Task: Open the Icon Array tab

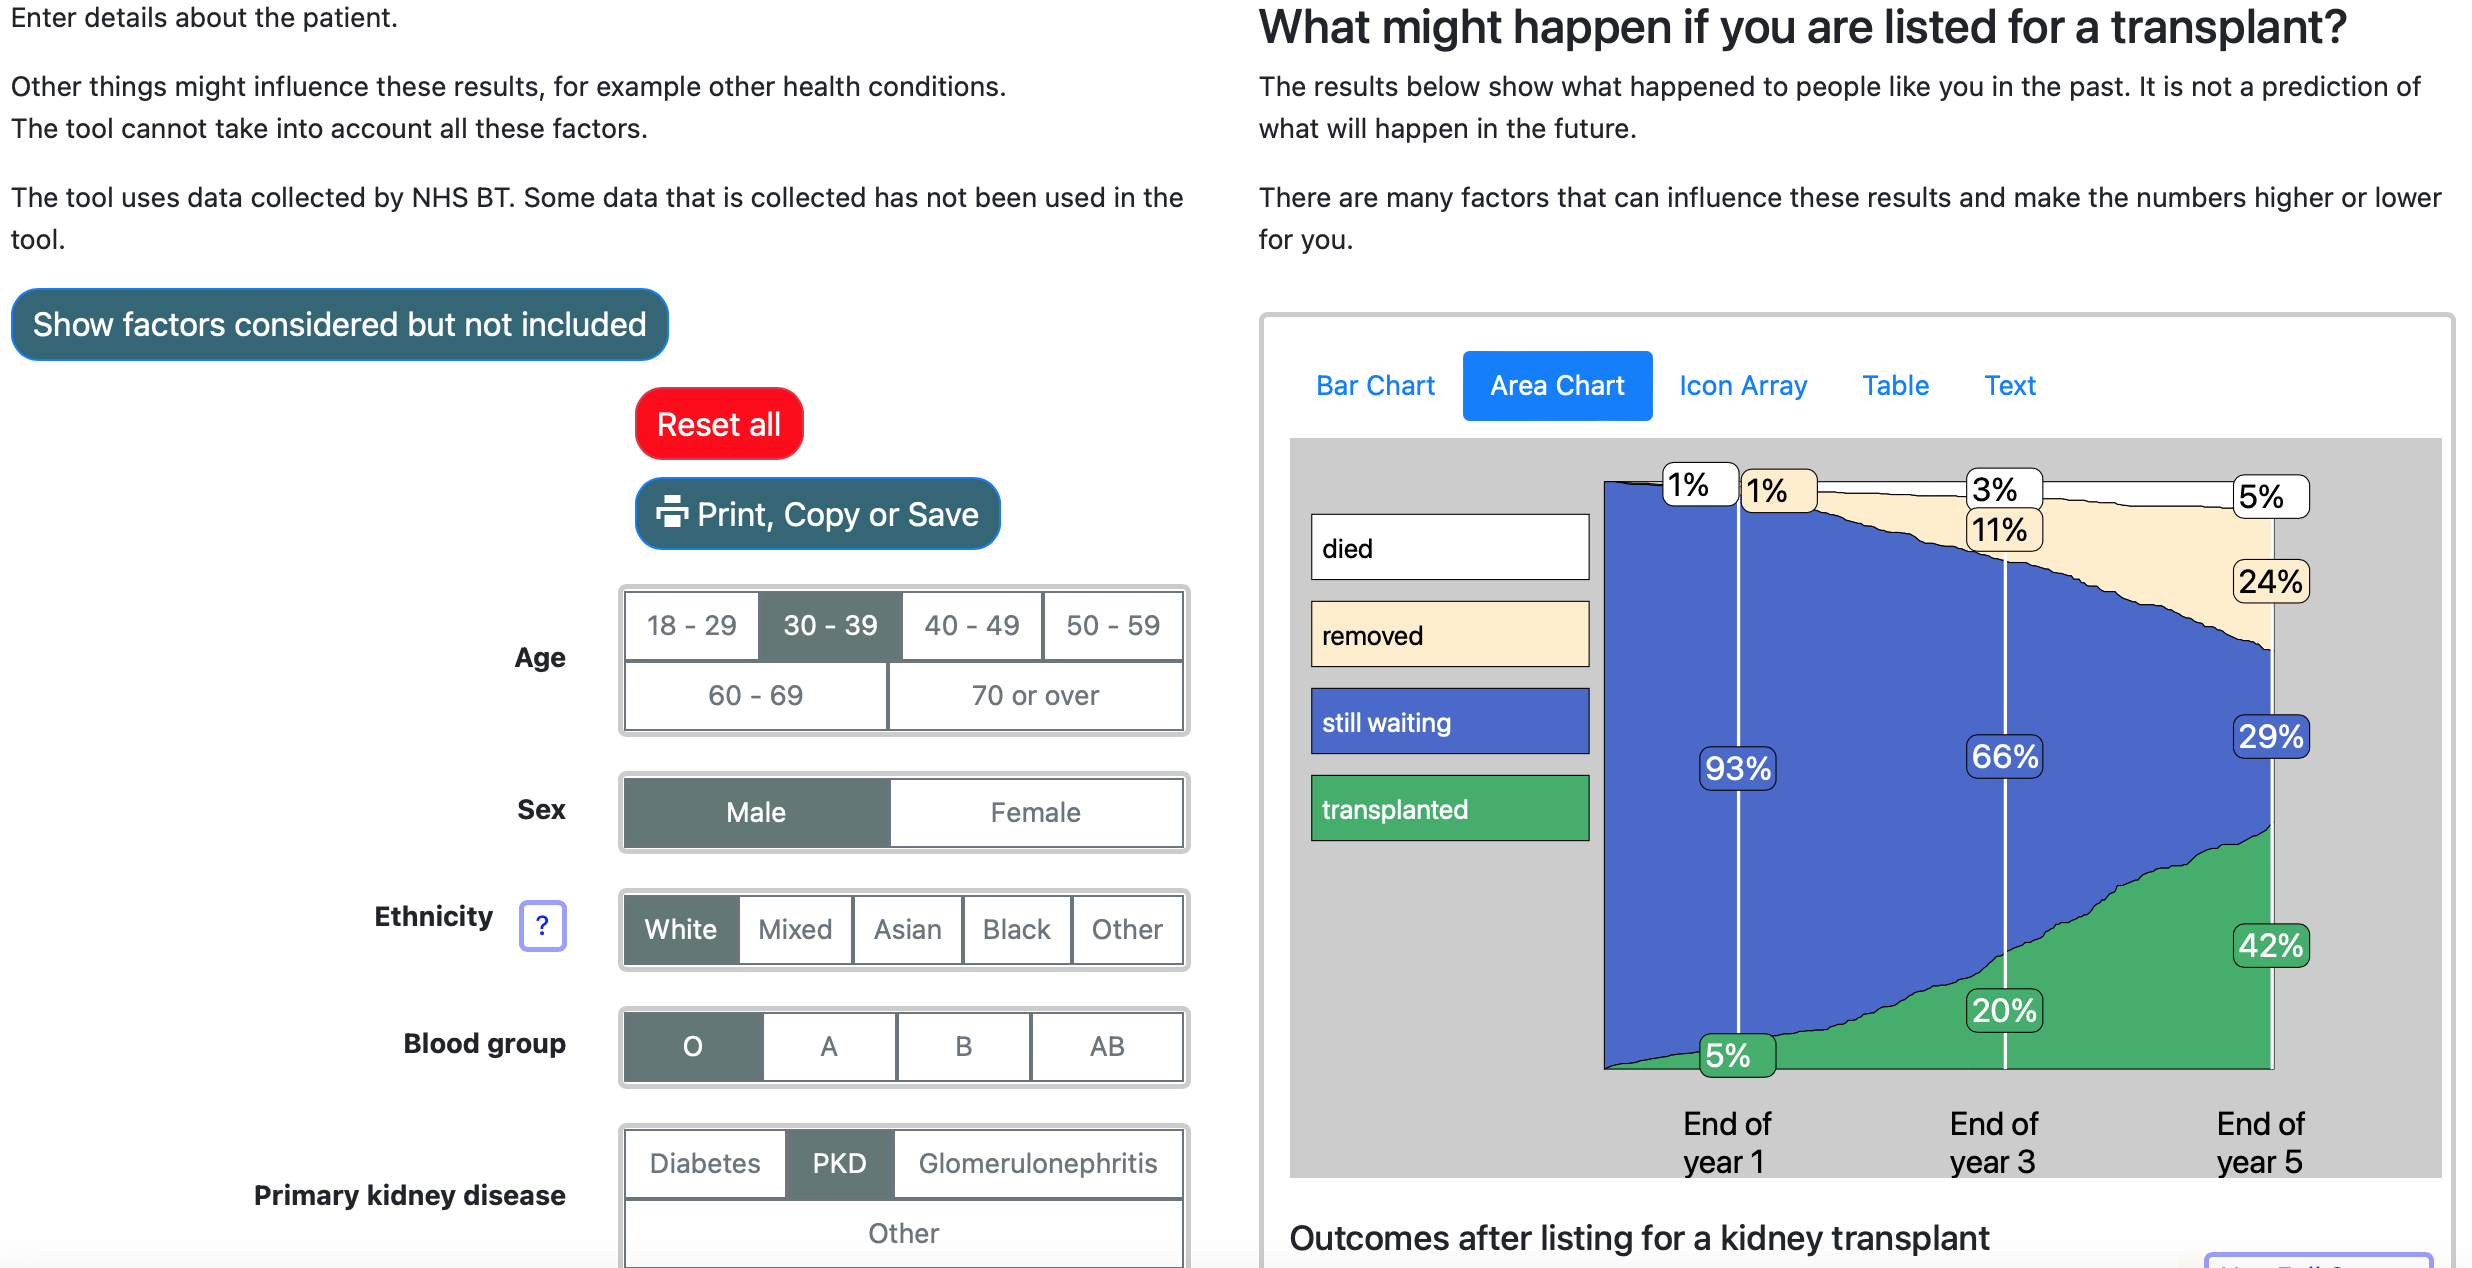Action: [x=1743, y=386]
